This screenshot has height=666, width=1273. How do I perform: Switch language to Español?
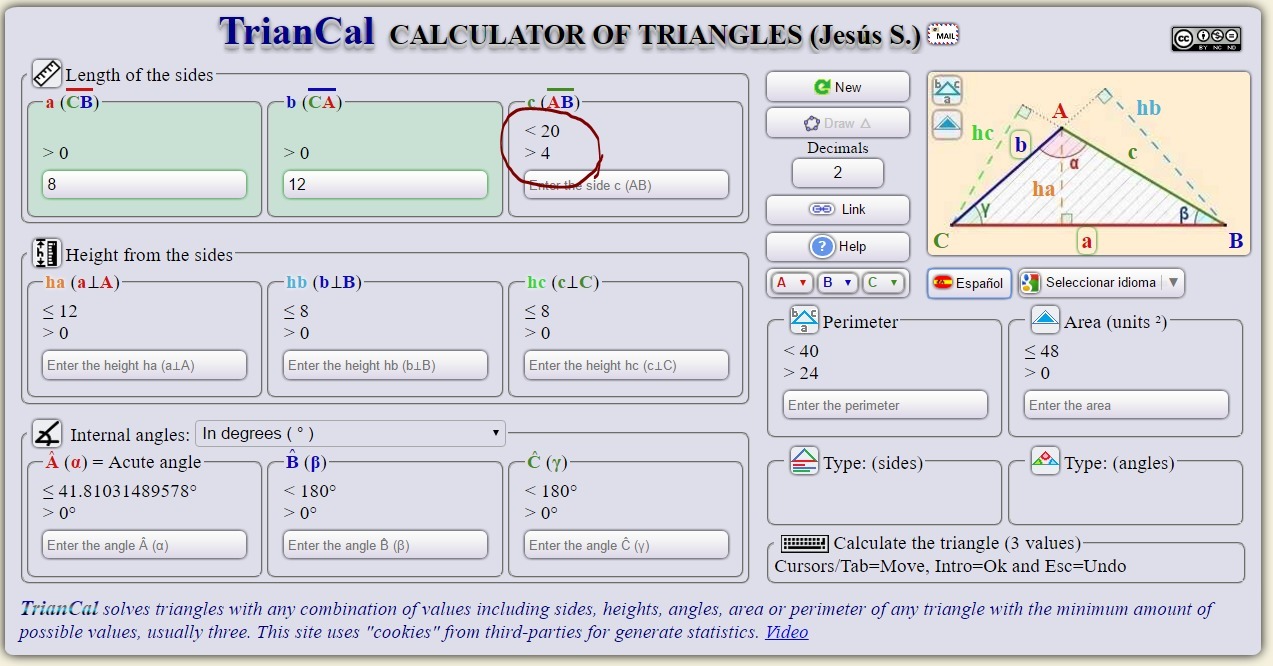coord(969,283)
